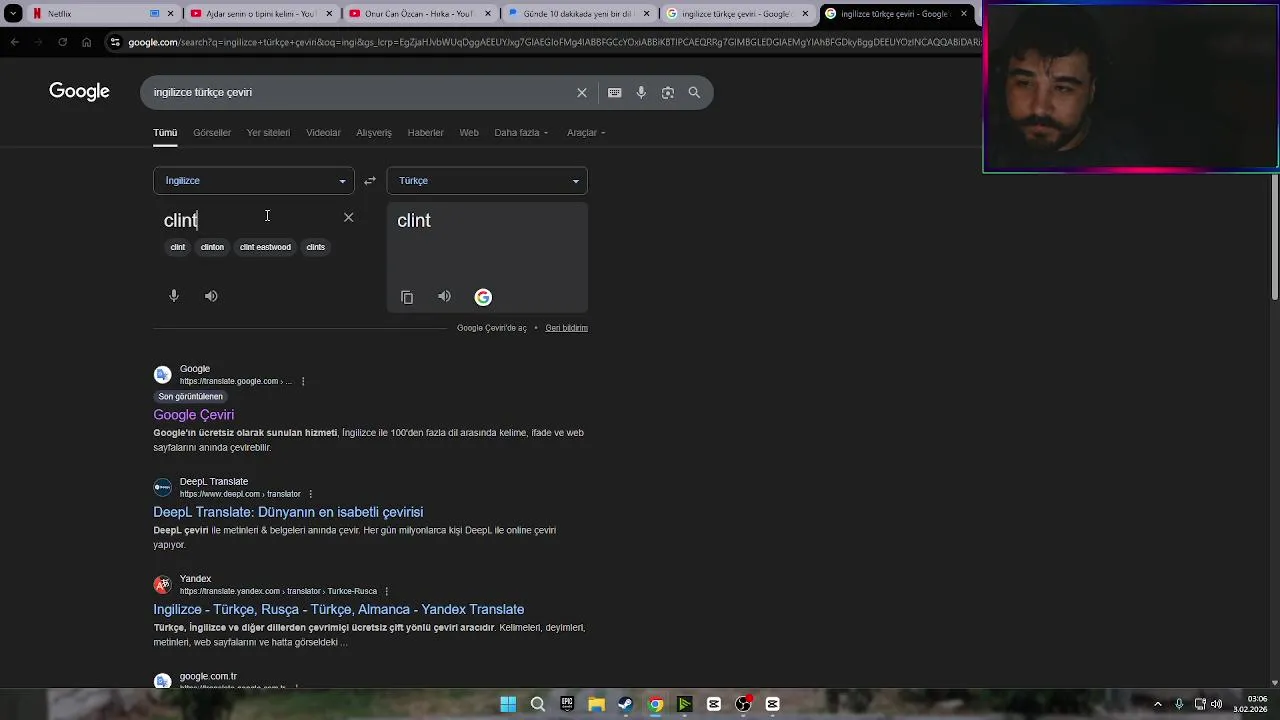Go back in browser history
Image resolution: width=1280 pixels, height=720 pixels.
(14, 42)
